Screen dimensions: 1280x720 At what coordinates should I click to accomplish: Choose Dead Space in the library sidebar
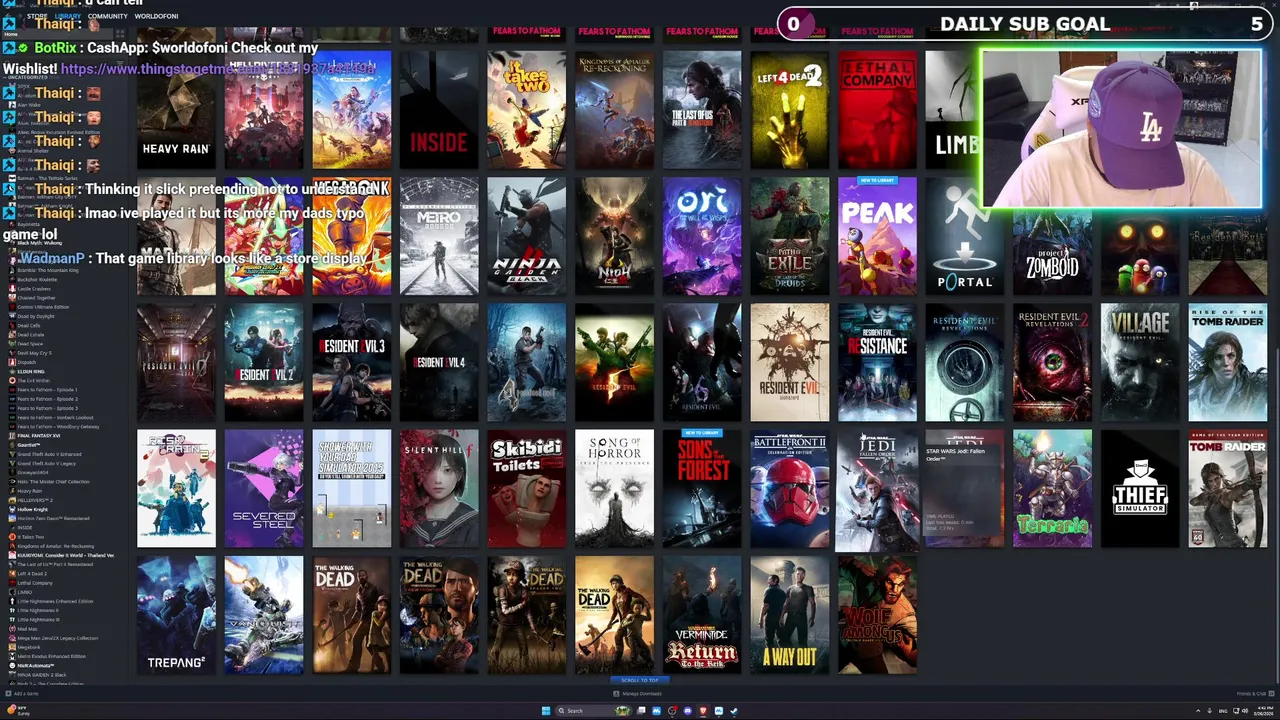[x=30, y=344]
